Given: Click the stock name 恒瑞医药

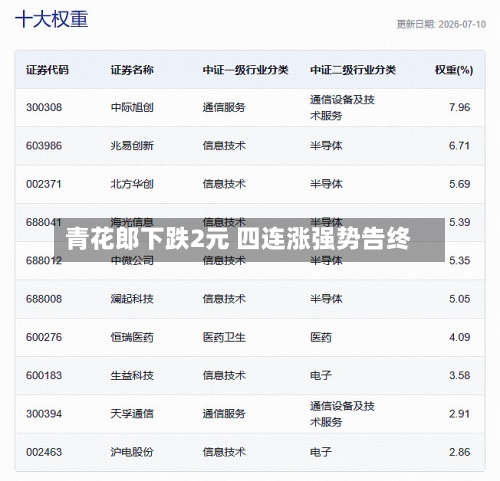Looking at the screenshot, I should pos(132,337).
